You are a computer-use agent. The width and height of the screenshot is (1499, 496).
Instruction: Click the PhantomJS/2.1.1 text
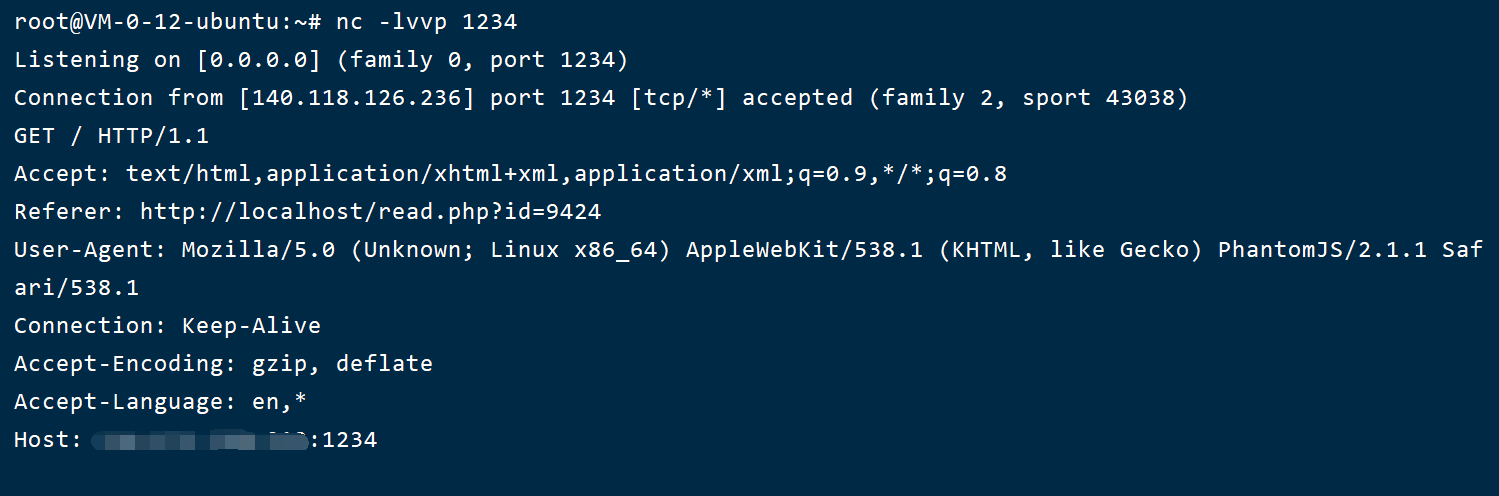click(x=1322, y=250)
